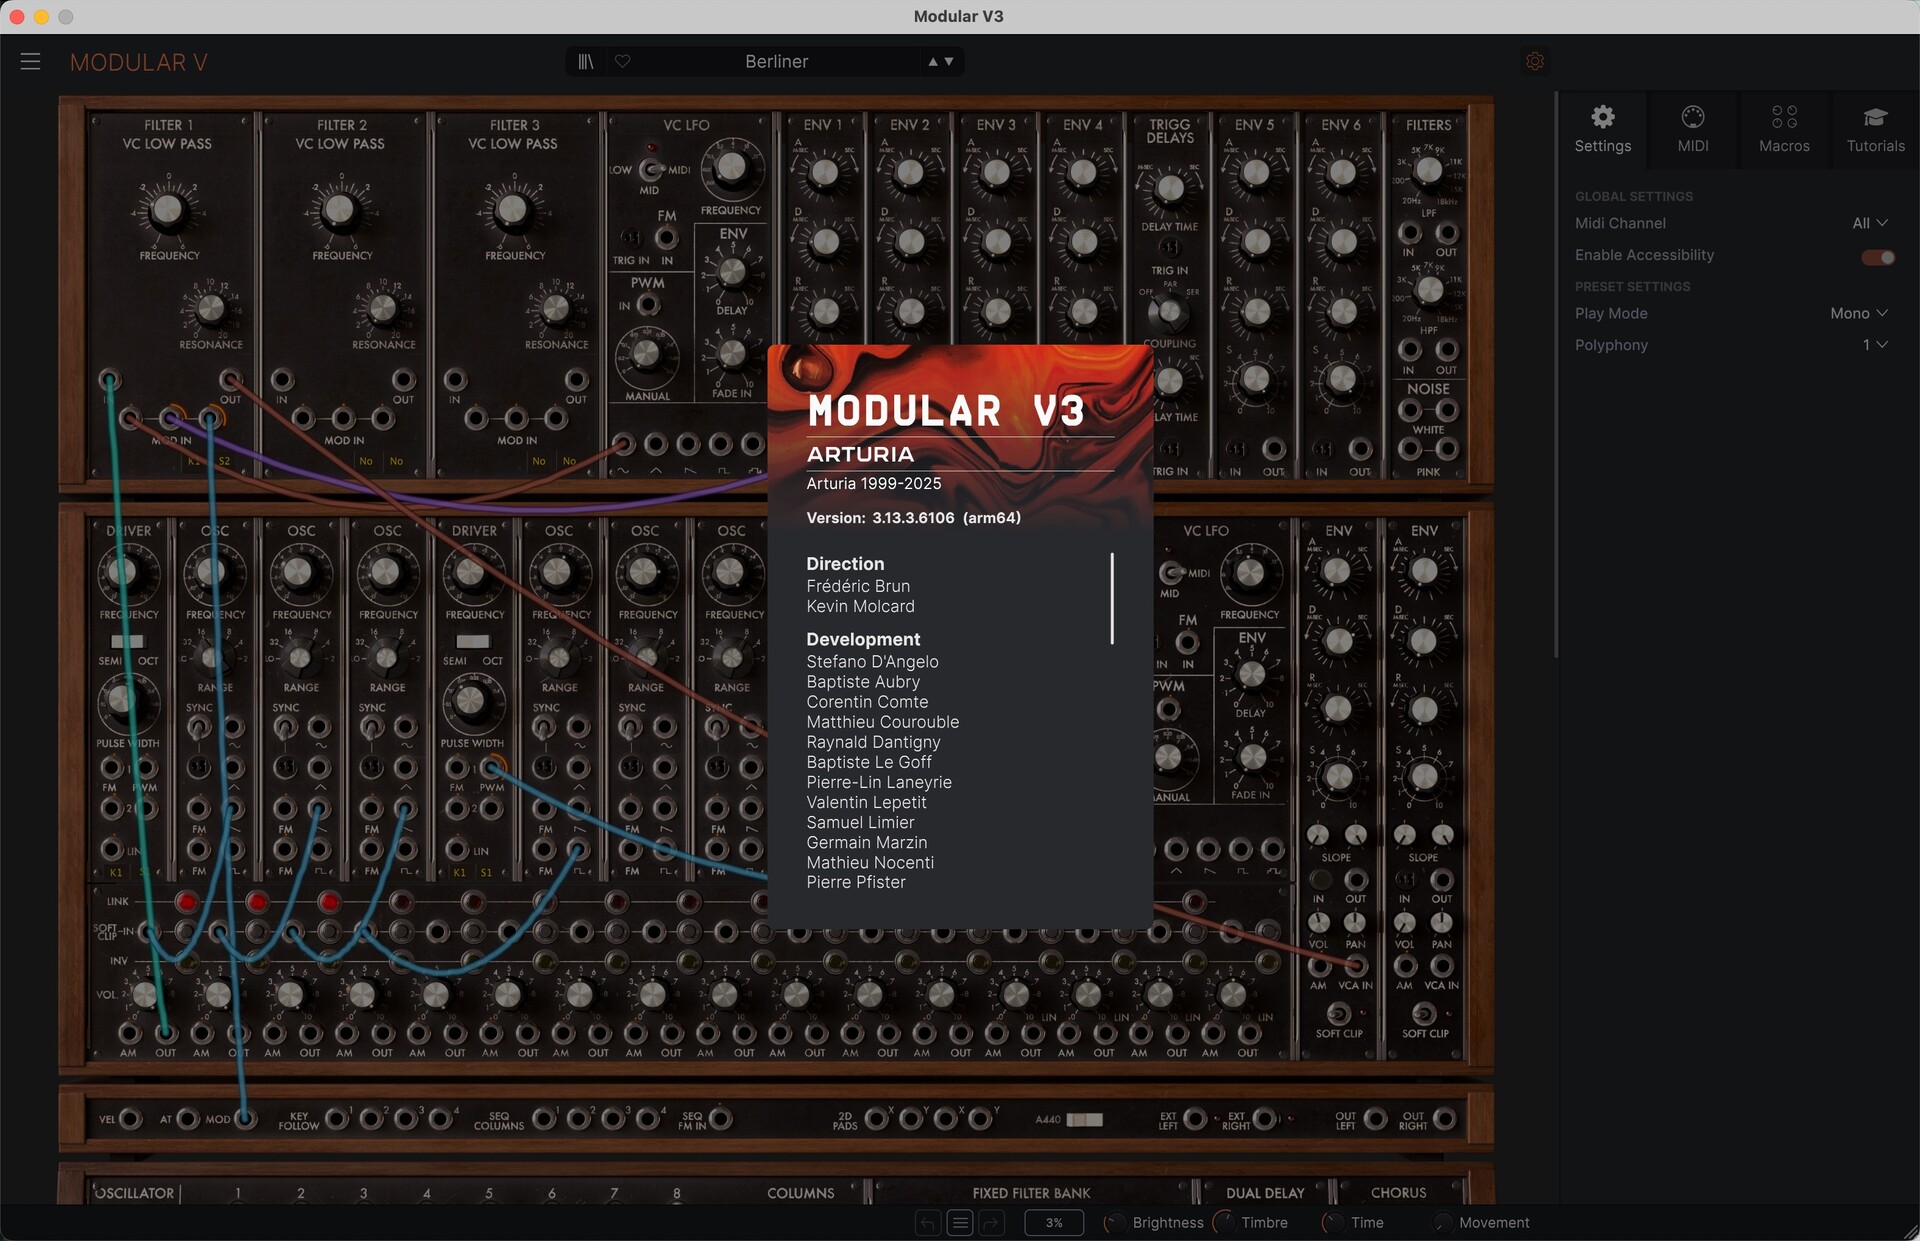Click the Brightness macro knob
1920x1241 pixels.
pyautogui.click(x=1114, y=1223)
